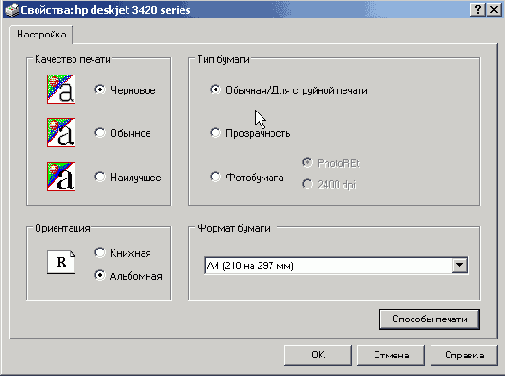This screenshot has width=505, height=376.
Task: Click the Ориентация group label
Action: 63,228
